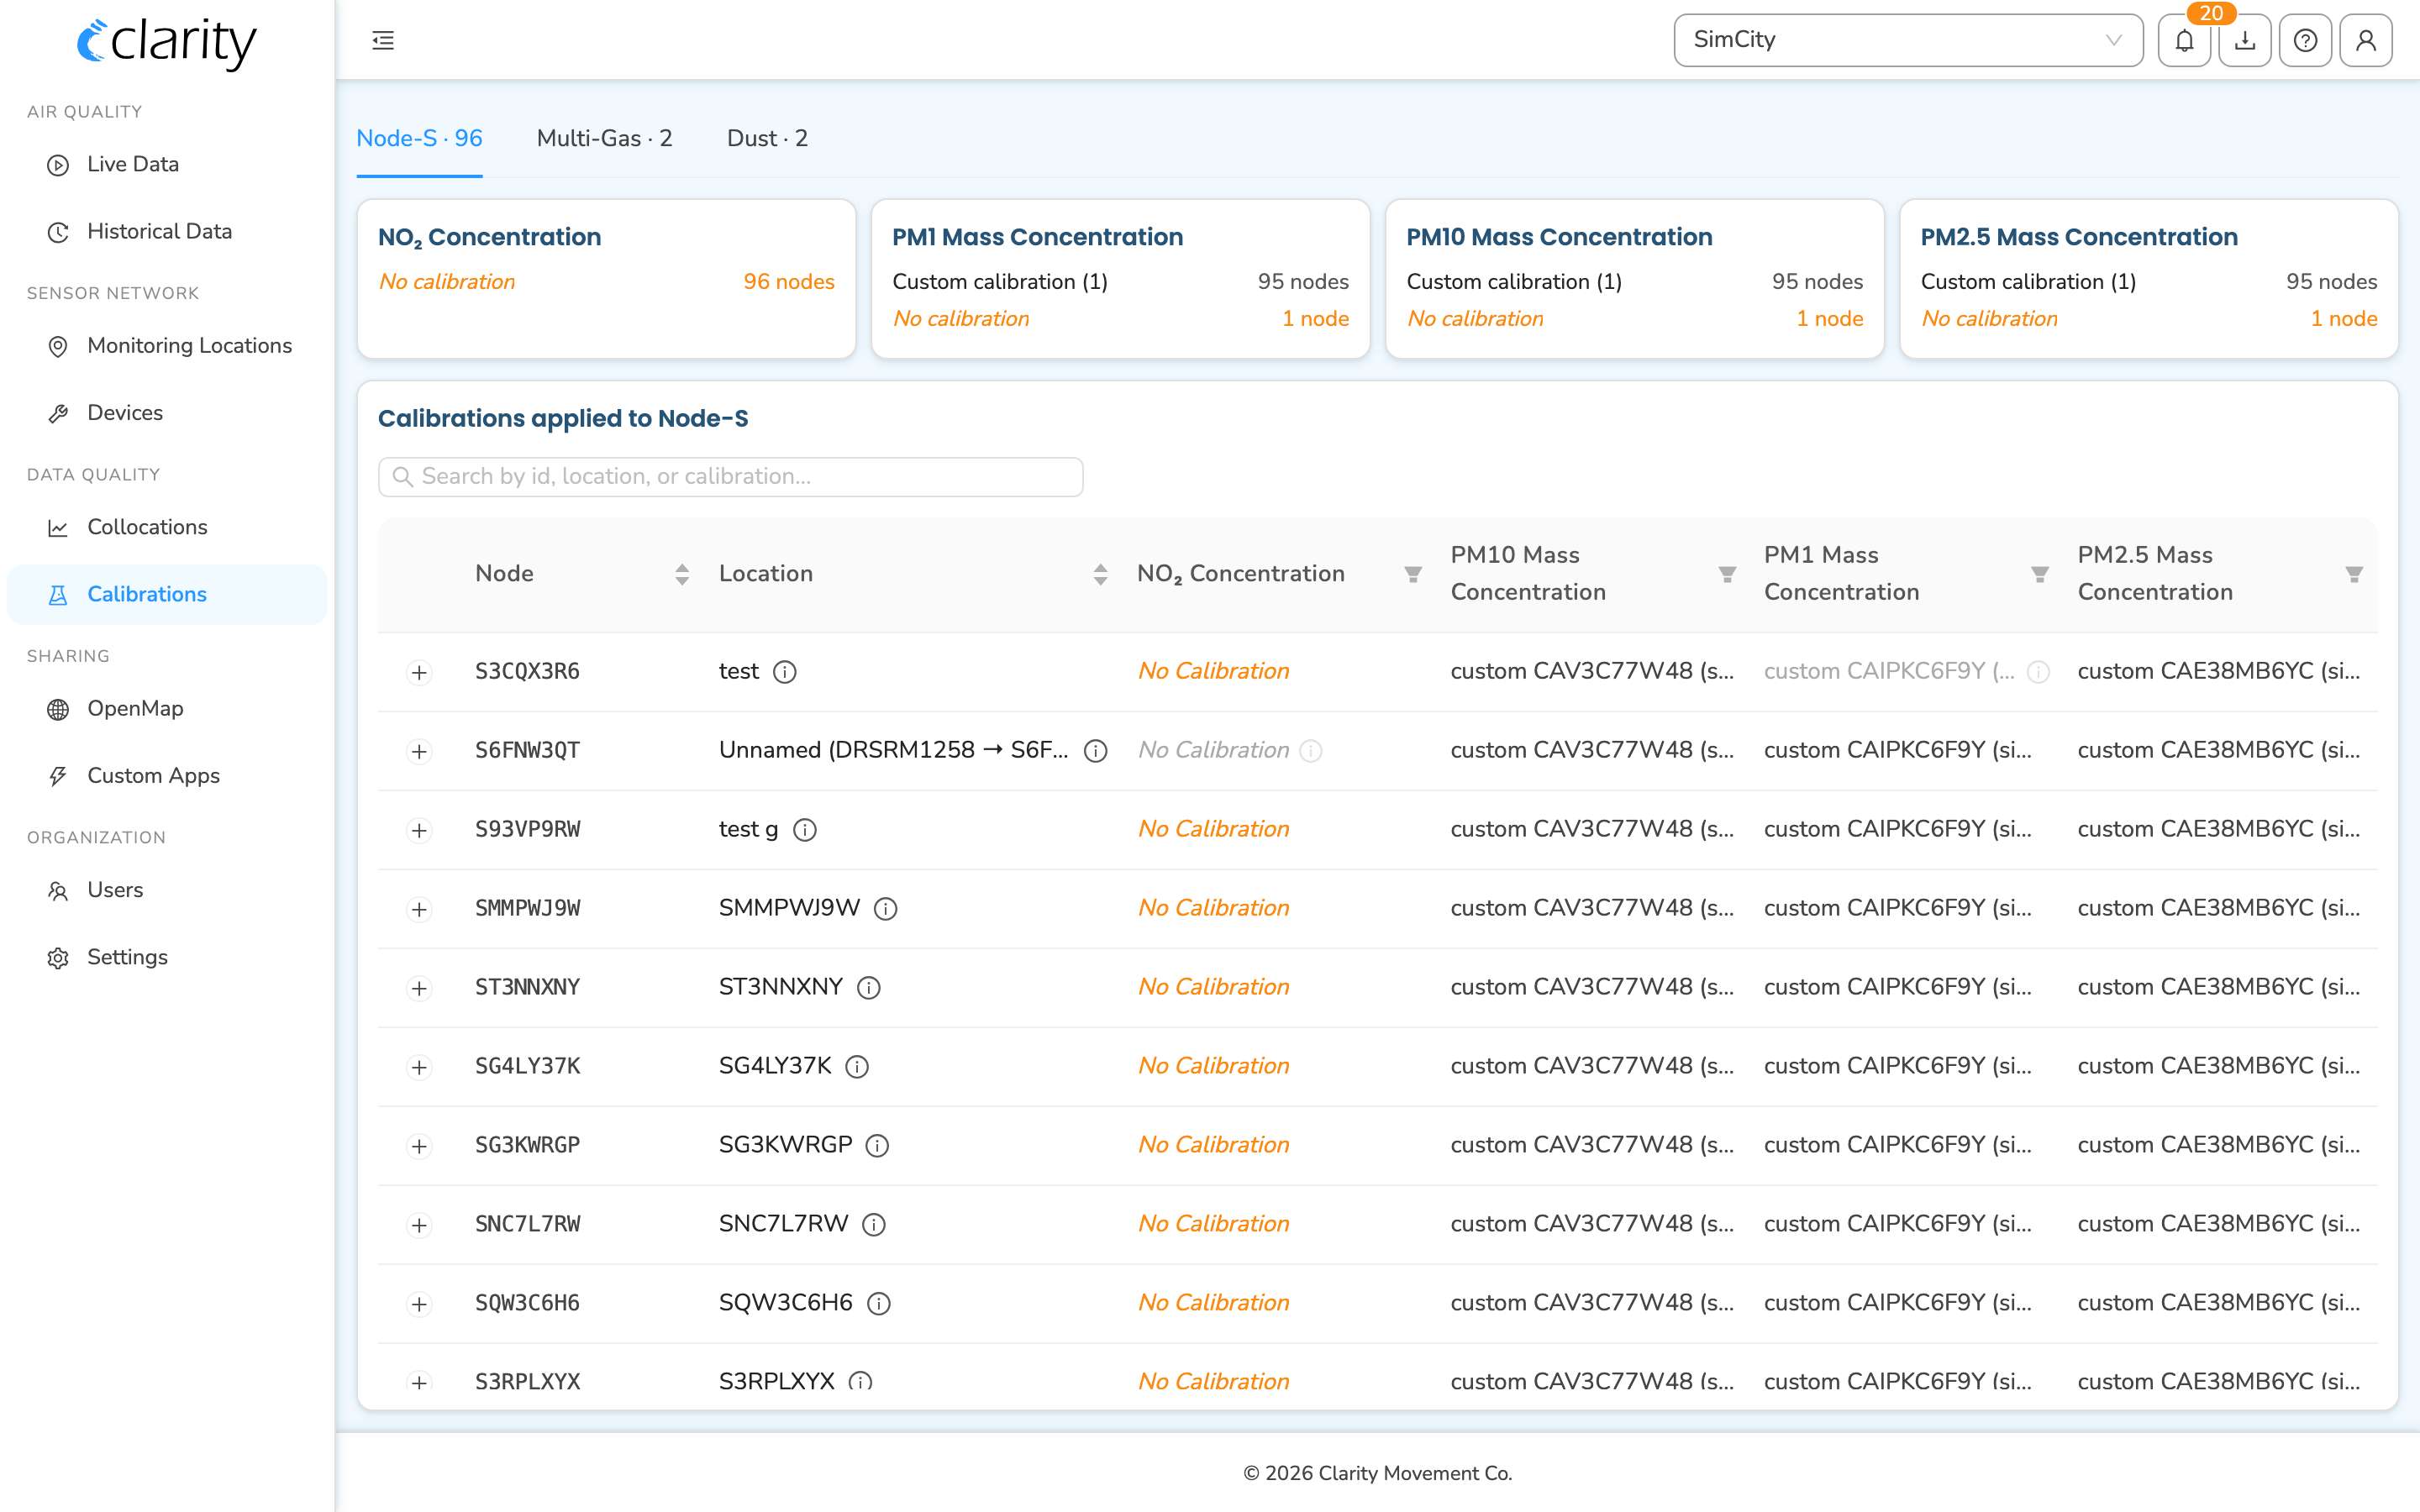Filter the NO₂ Concentration column

(x=1413, y=574)
